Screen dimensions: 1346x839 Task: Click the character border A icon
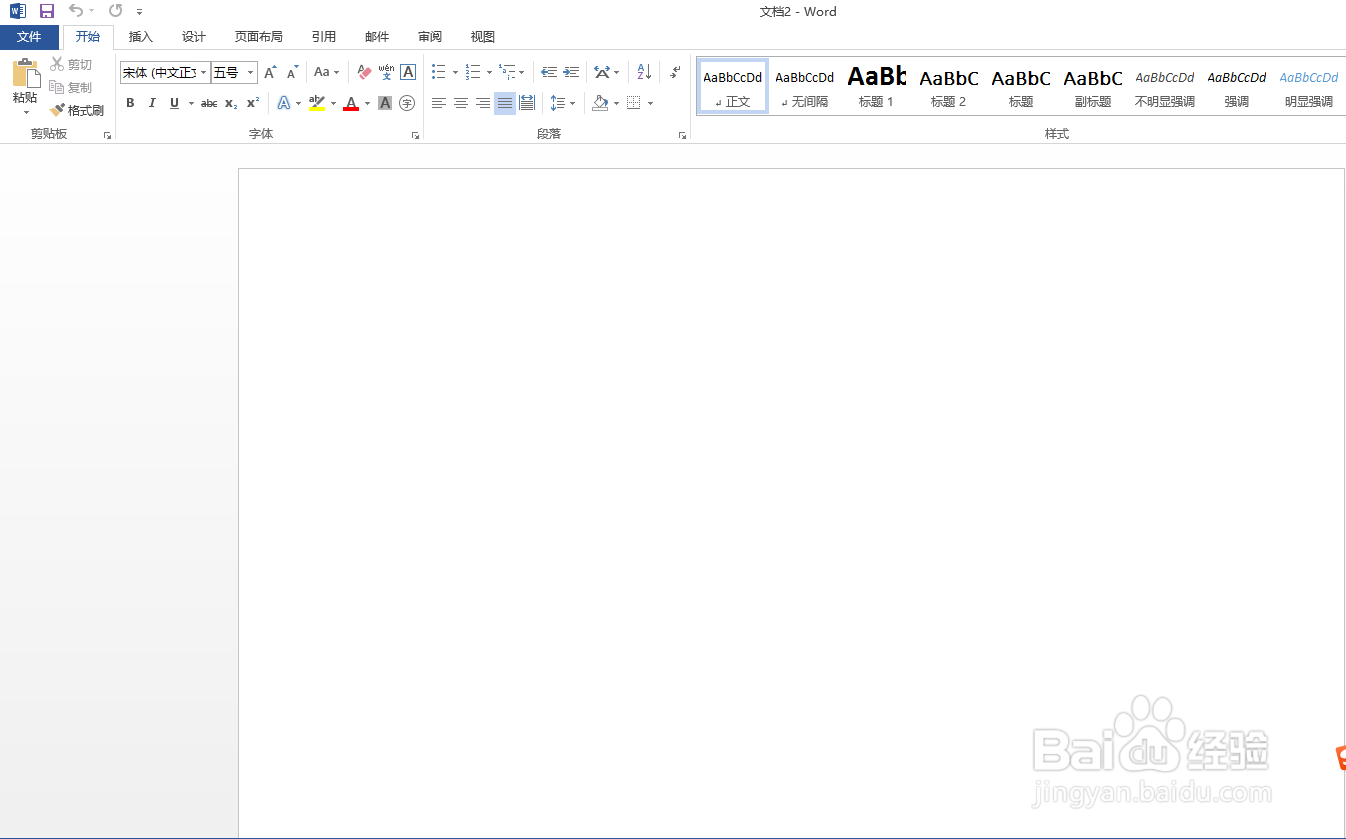click(x=408, y=72)
